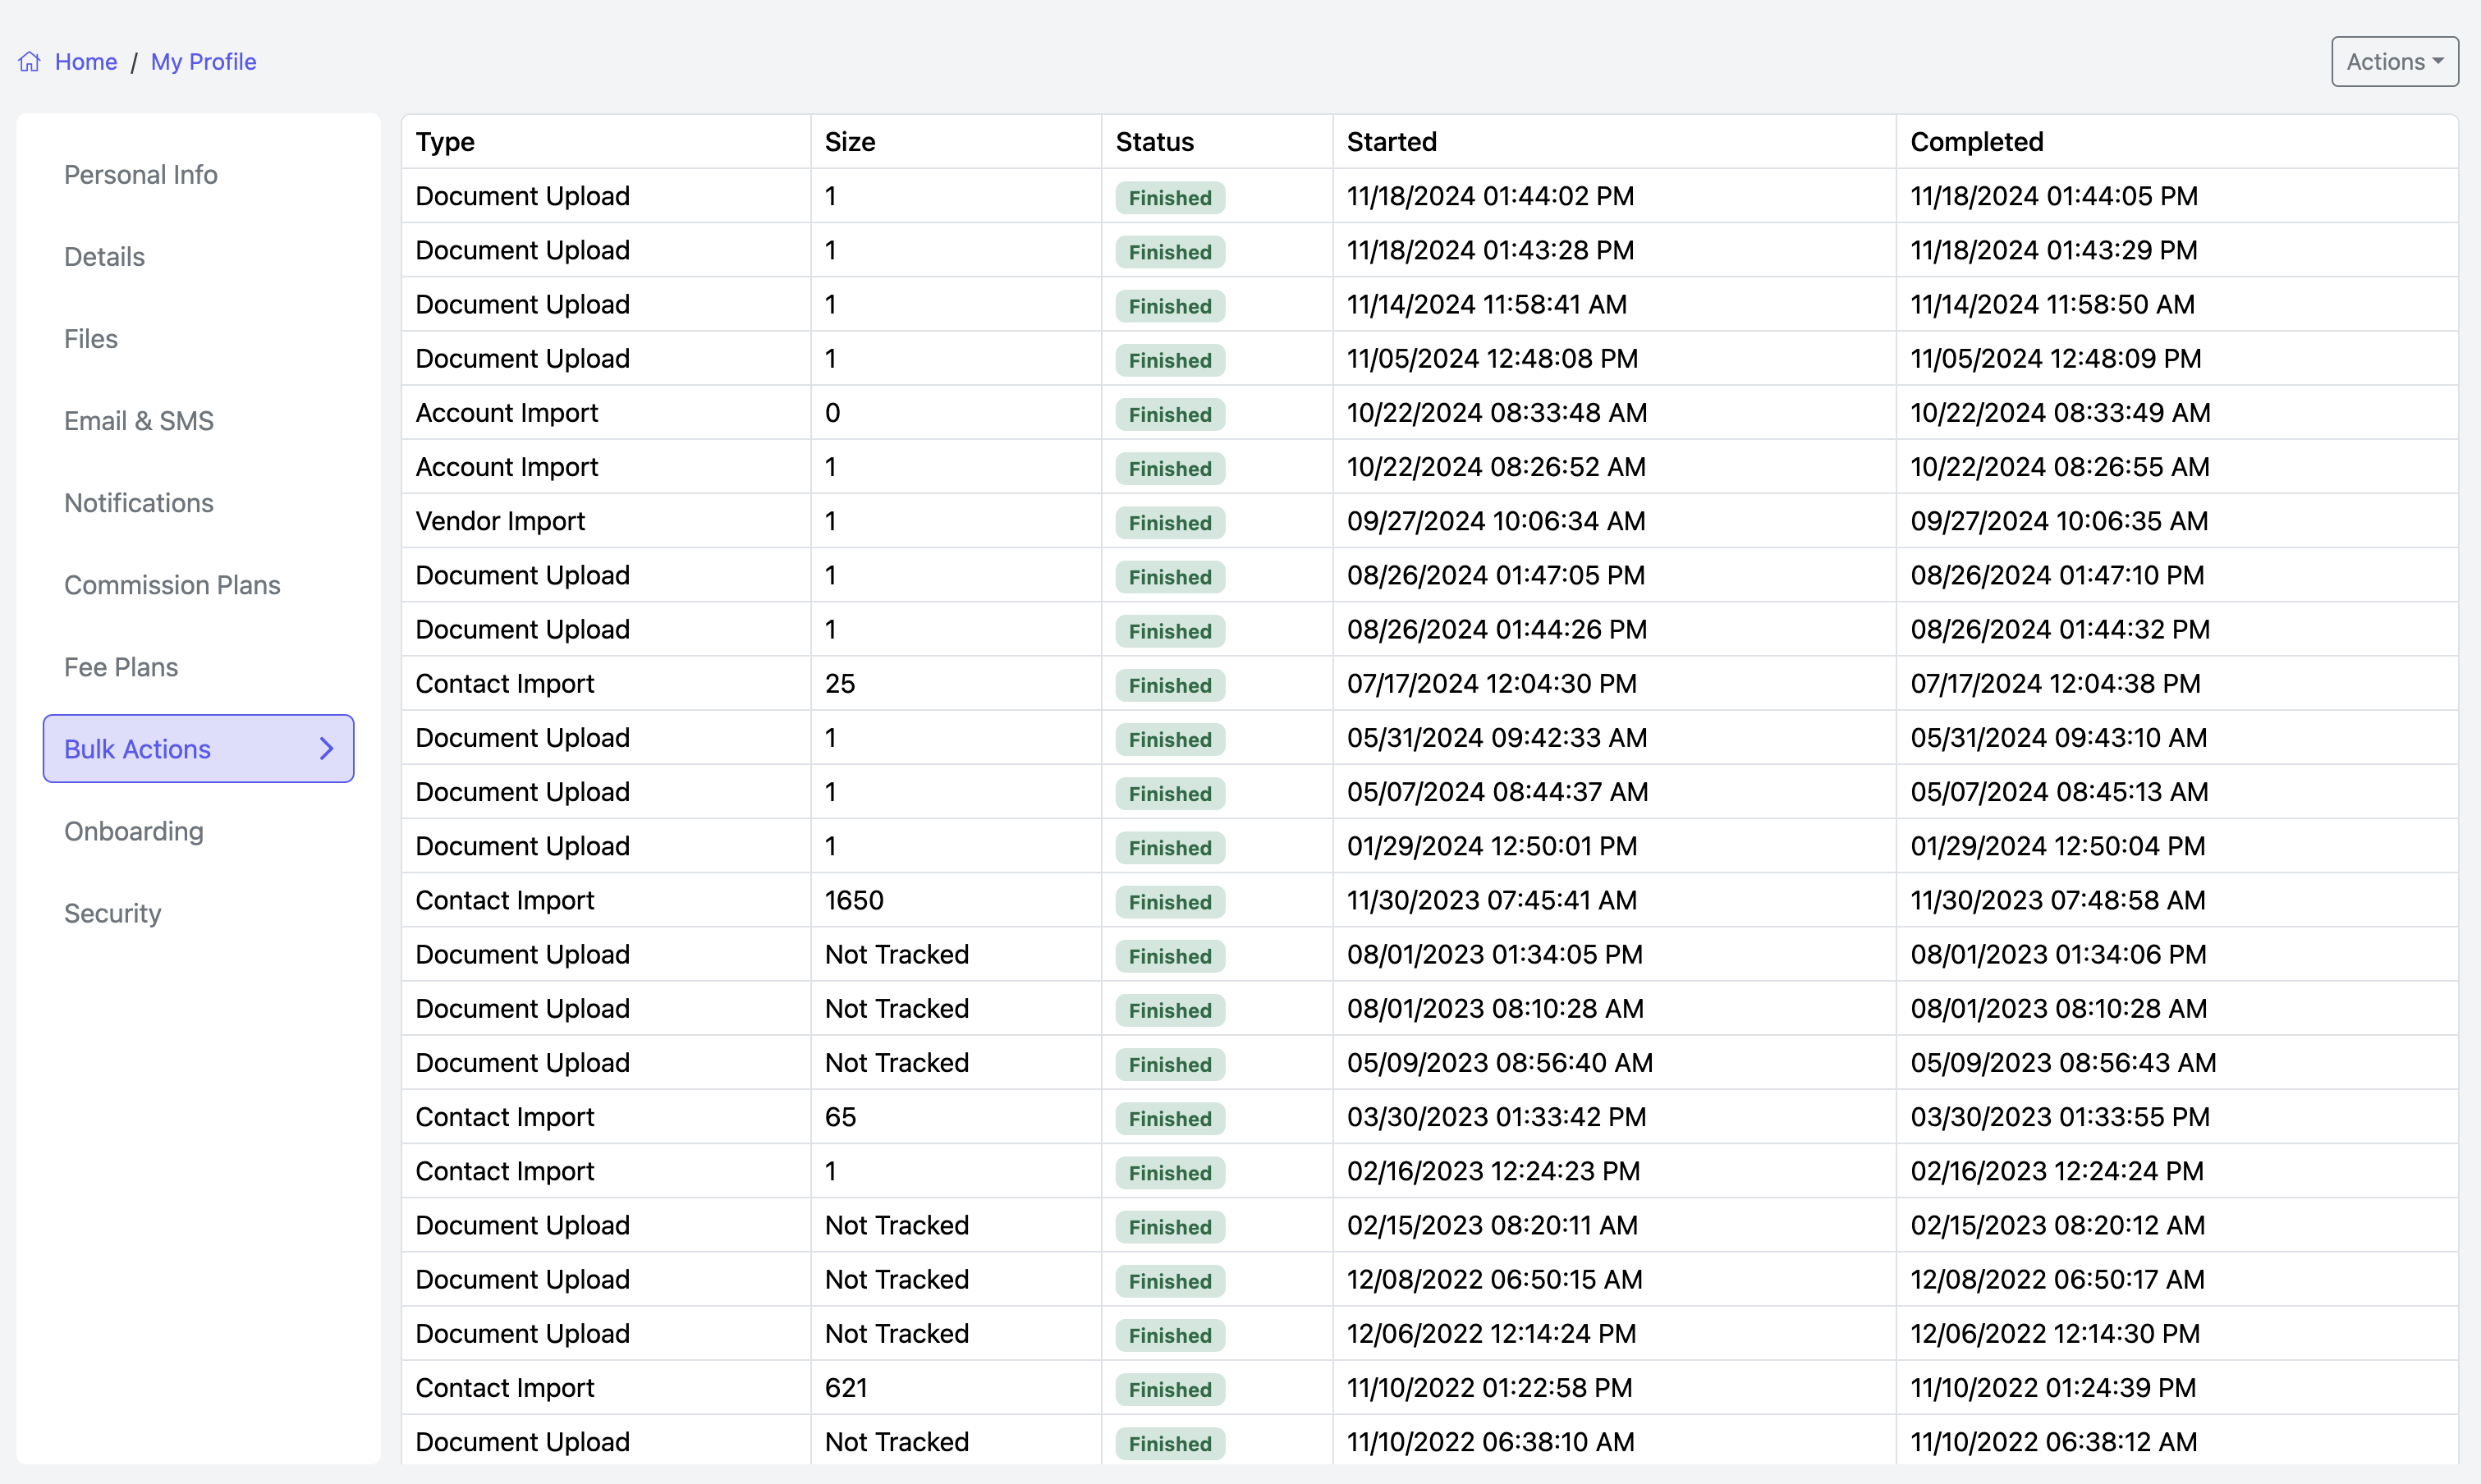Open the Onboarding section
The width and height of the screenshot is (2481, 1484).
pyautogui.click(x=134, y=831)
